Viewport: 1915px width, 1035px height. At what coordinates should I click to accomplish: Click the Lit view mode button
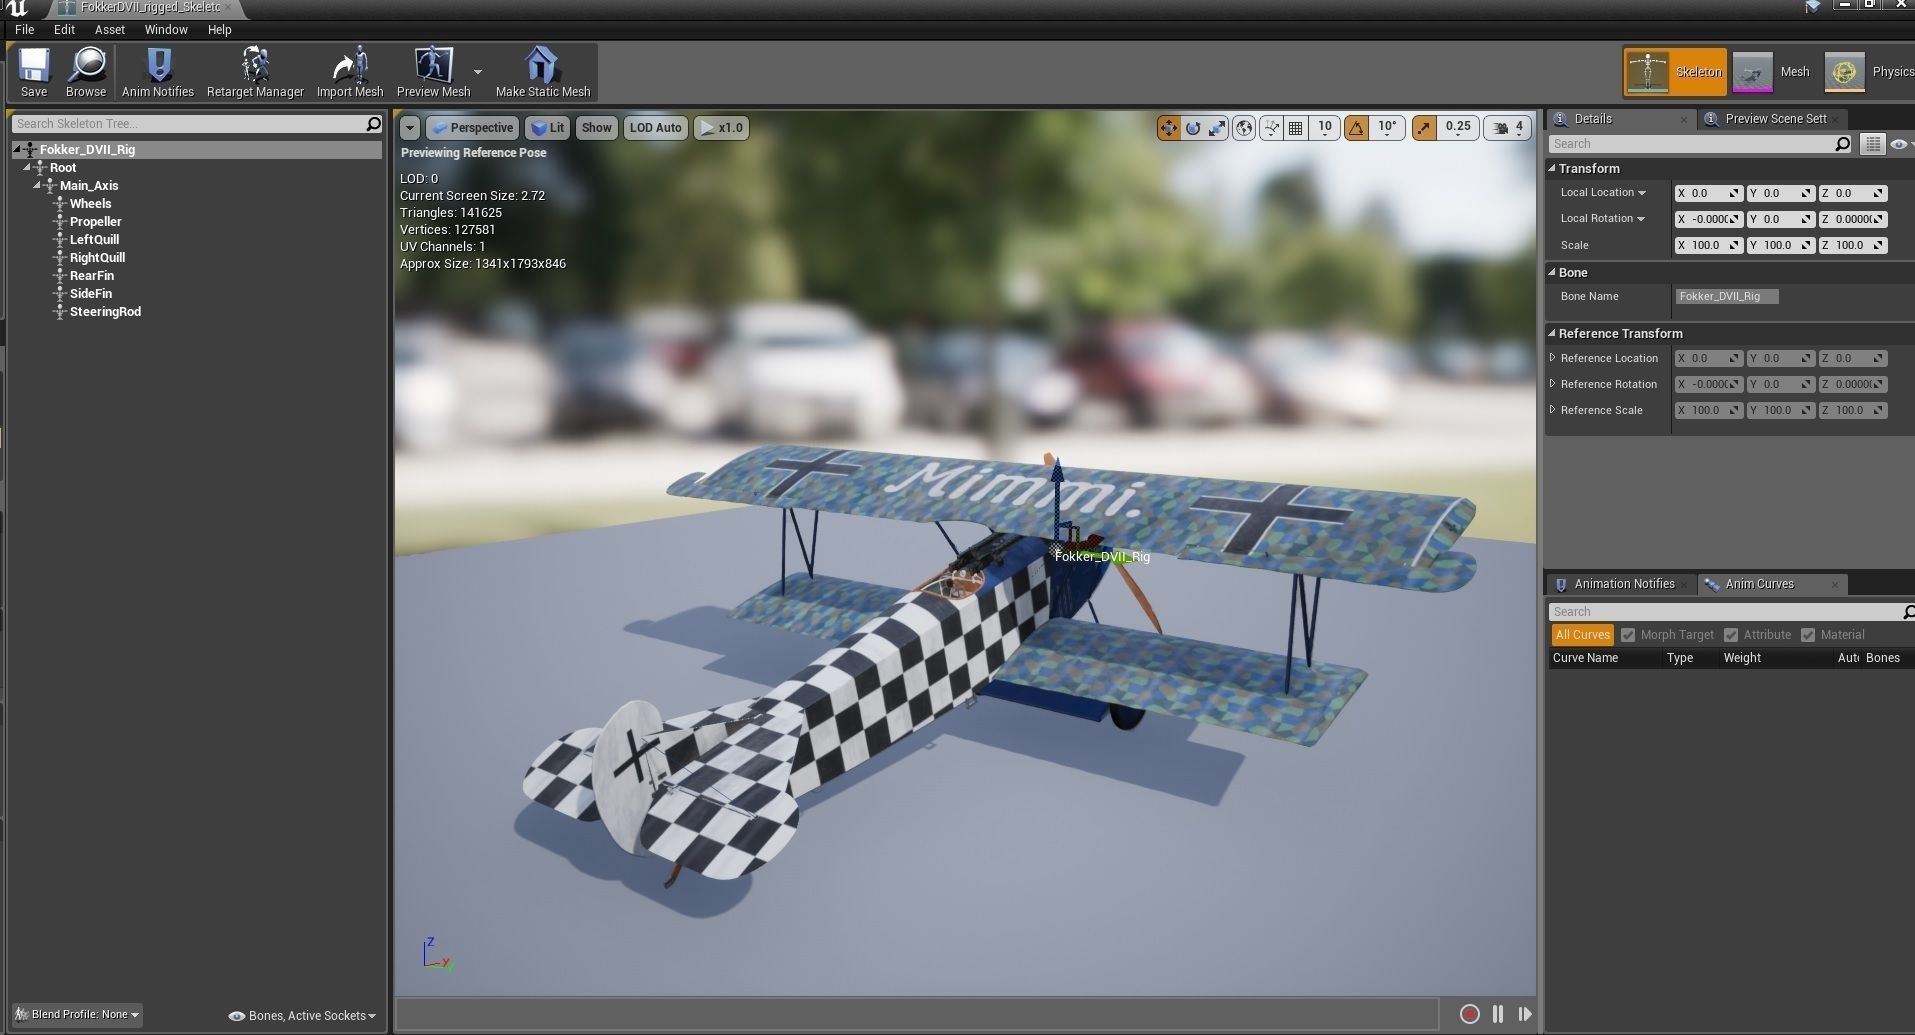[548, 128]
